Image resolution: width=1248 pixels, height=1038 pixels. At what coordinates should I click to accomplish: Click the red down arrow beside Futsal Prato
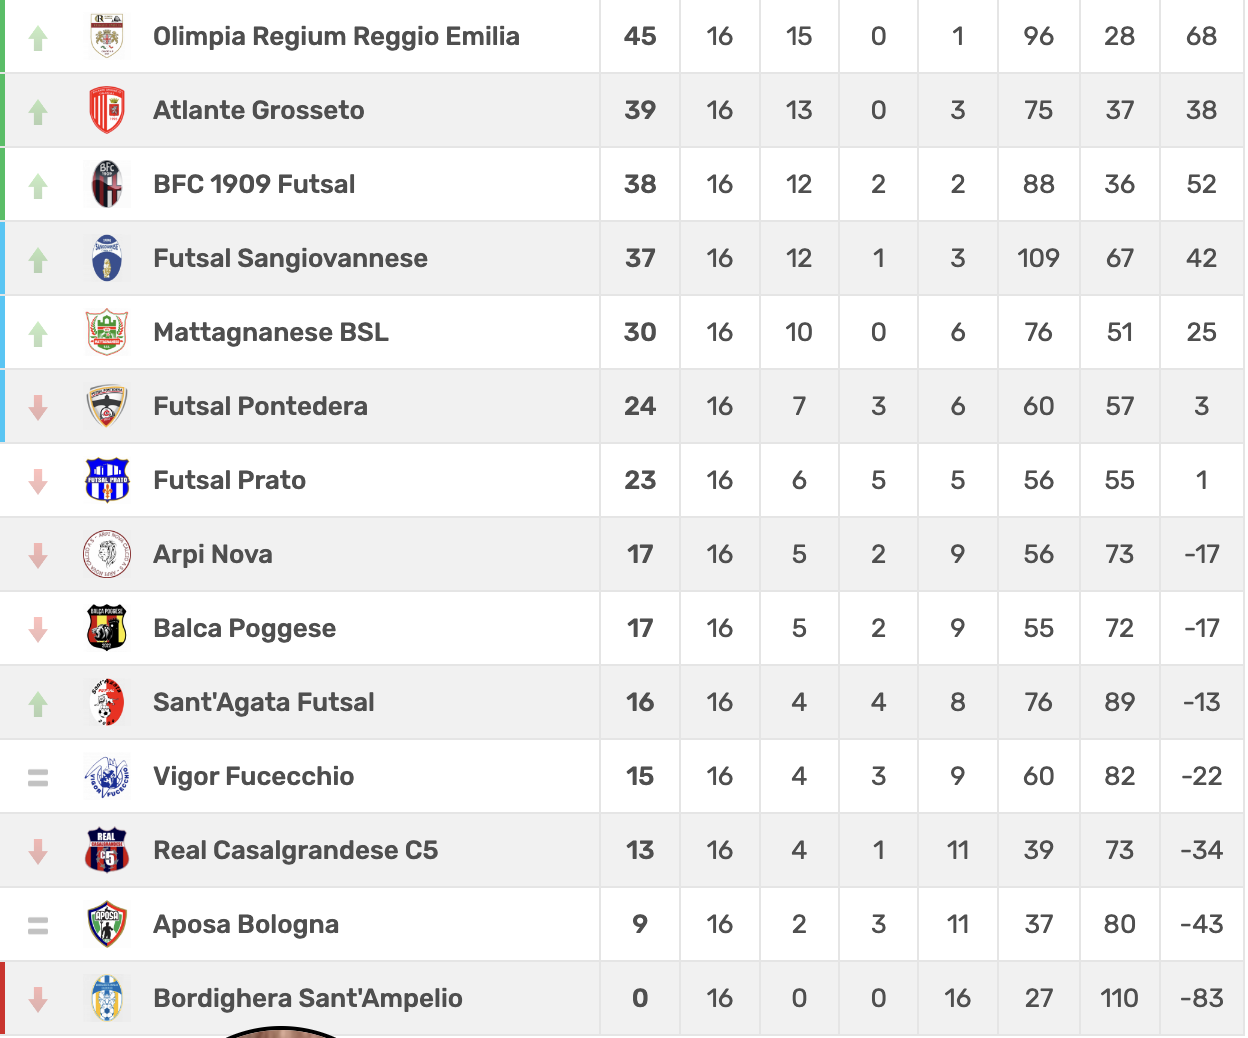[38, 482]
